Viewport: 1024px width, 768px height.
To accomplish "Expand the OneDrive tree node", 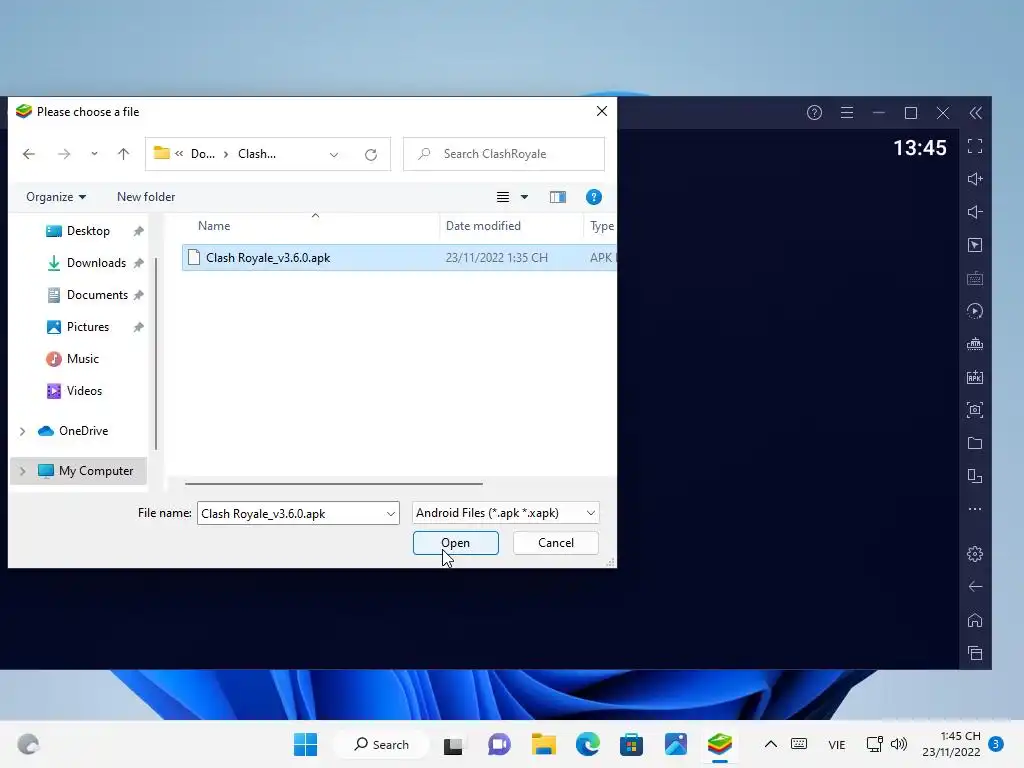I will pos(22,431).
